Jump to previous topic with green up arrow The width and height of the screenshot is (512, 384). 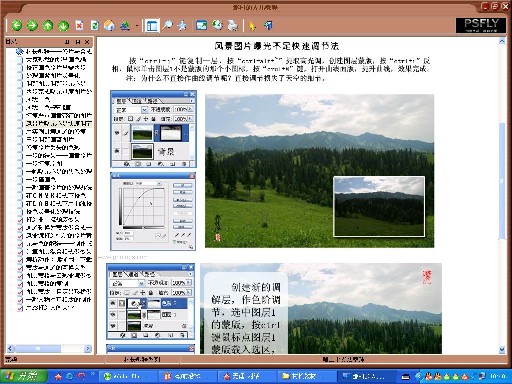[x=48, y=25]
